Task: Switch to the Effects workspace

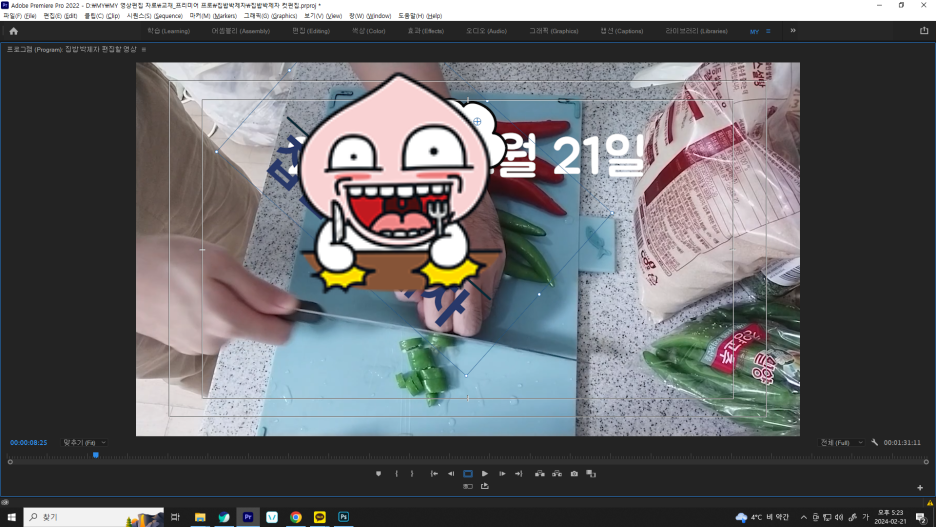Action: pos(426,31)
